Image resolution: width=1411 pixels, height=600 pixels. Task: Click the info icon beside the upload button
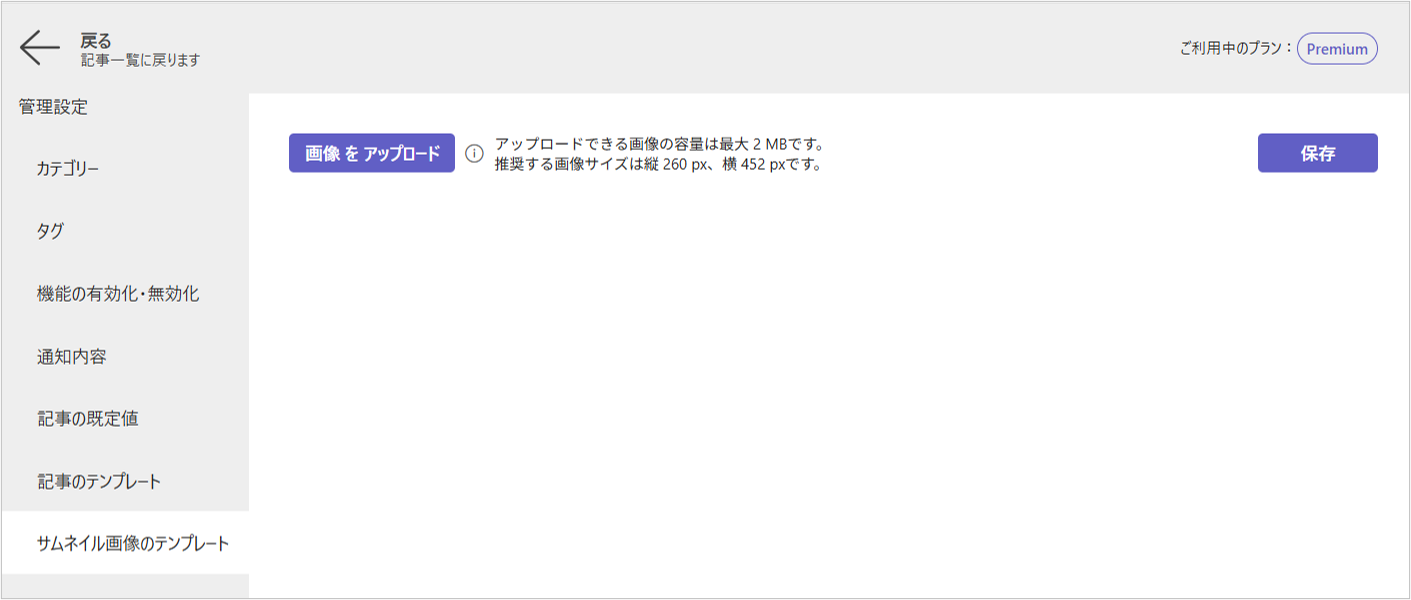point(474,154)
